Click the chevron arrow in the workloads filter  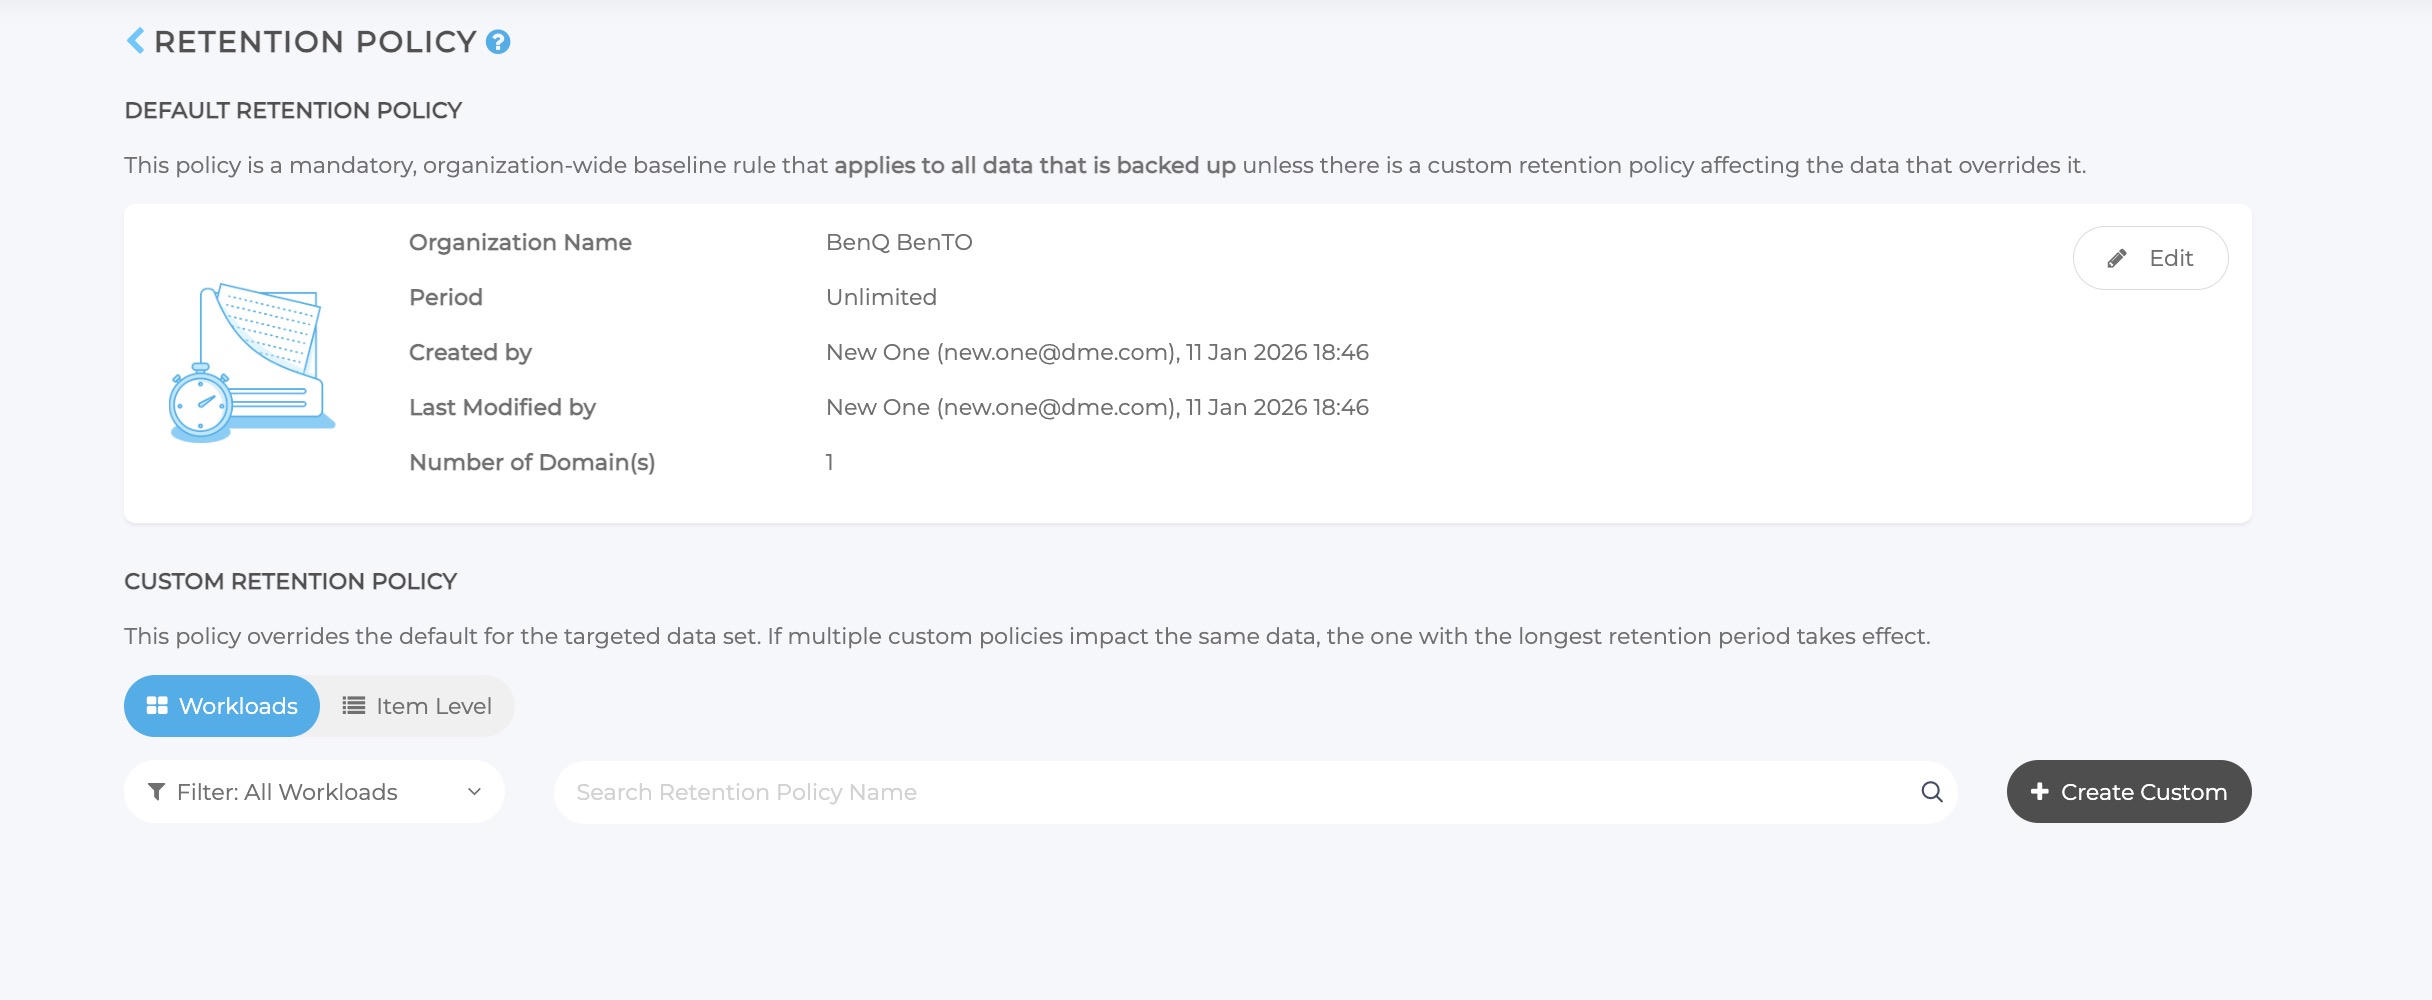tap(474, 792)
